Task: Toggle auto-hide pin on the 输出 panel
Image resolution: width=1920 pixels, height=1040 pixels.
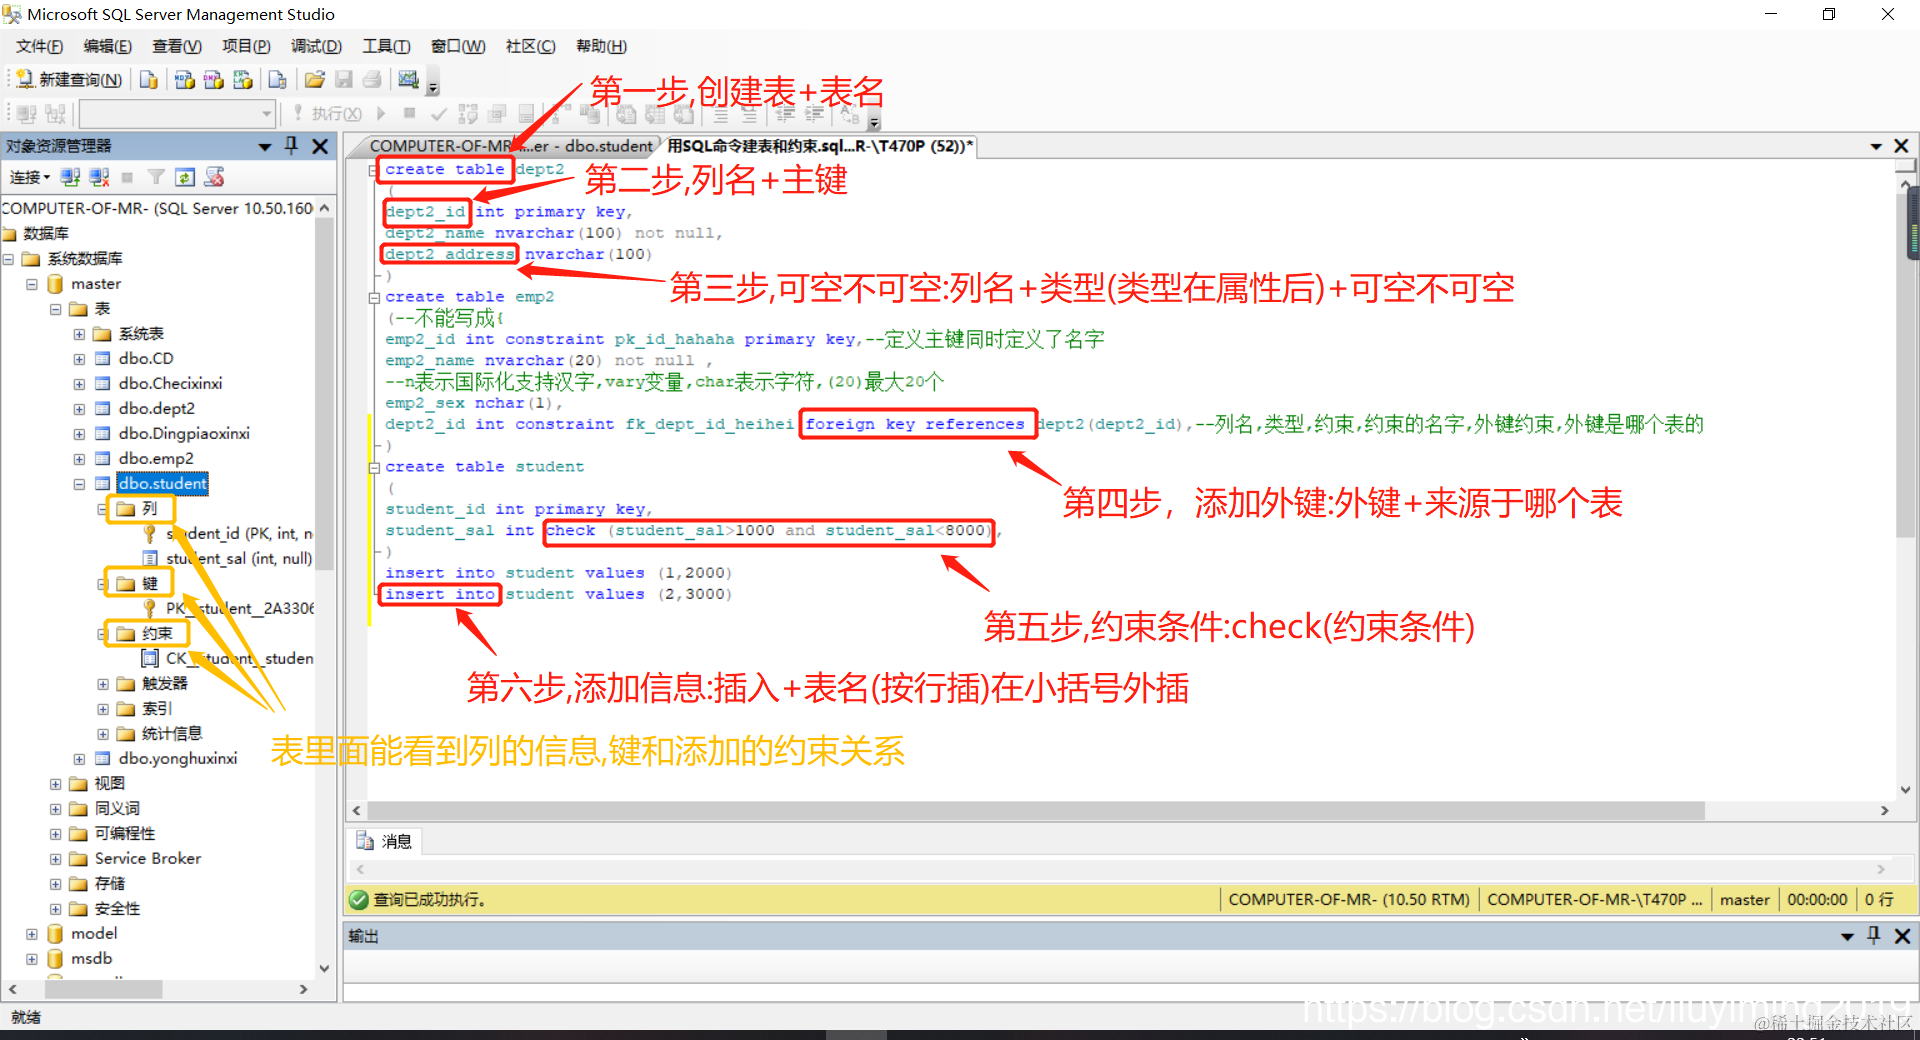Action: pyautogui.click(x=1874, y=936)
